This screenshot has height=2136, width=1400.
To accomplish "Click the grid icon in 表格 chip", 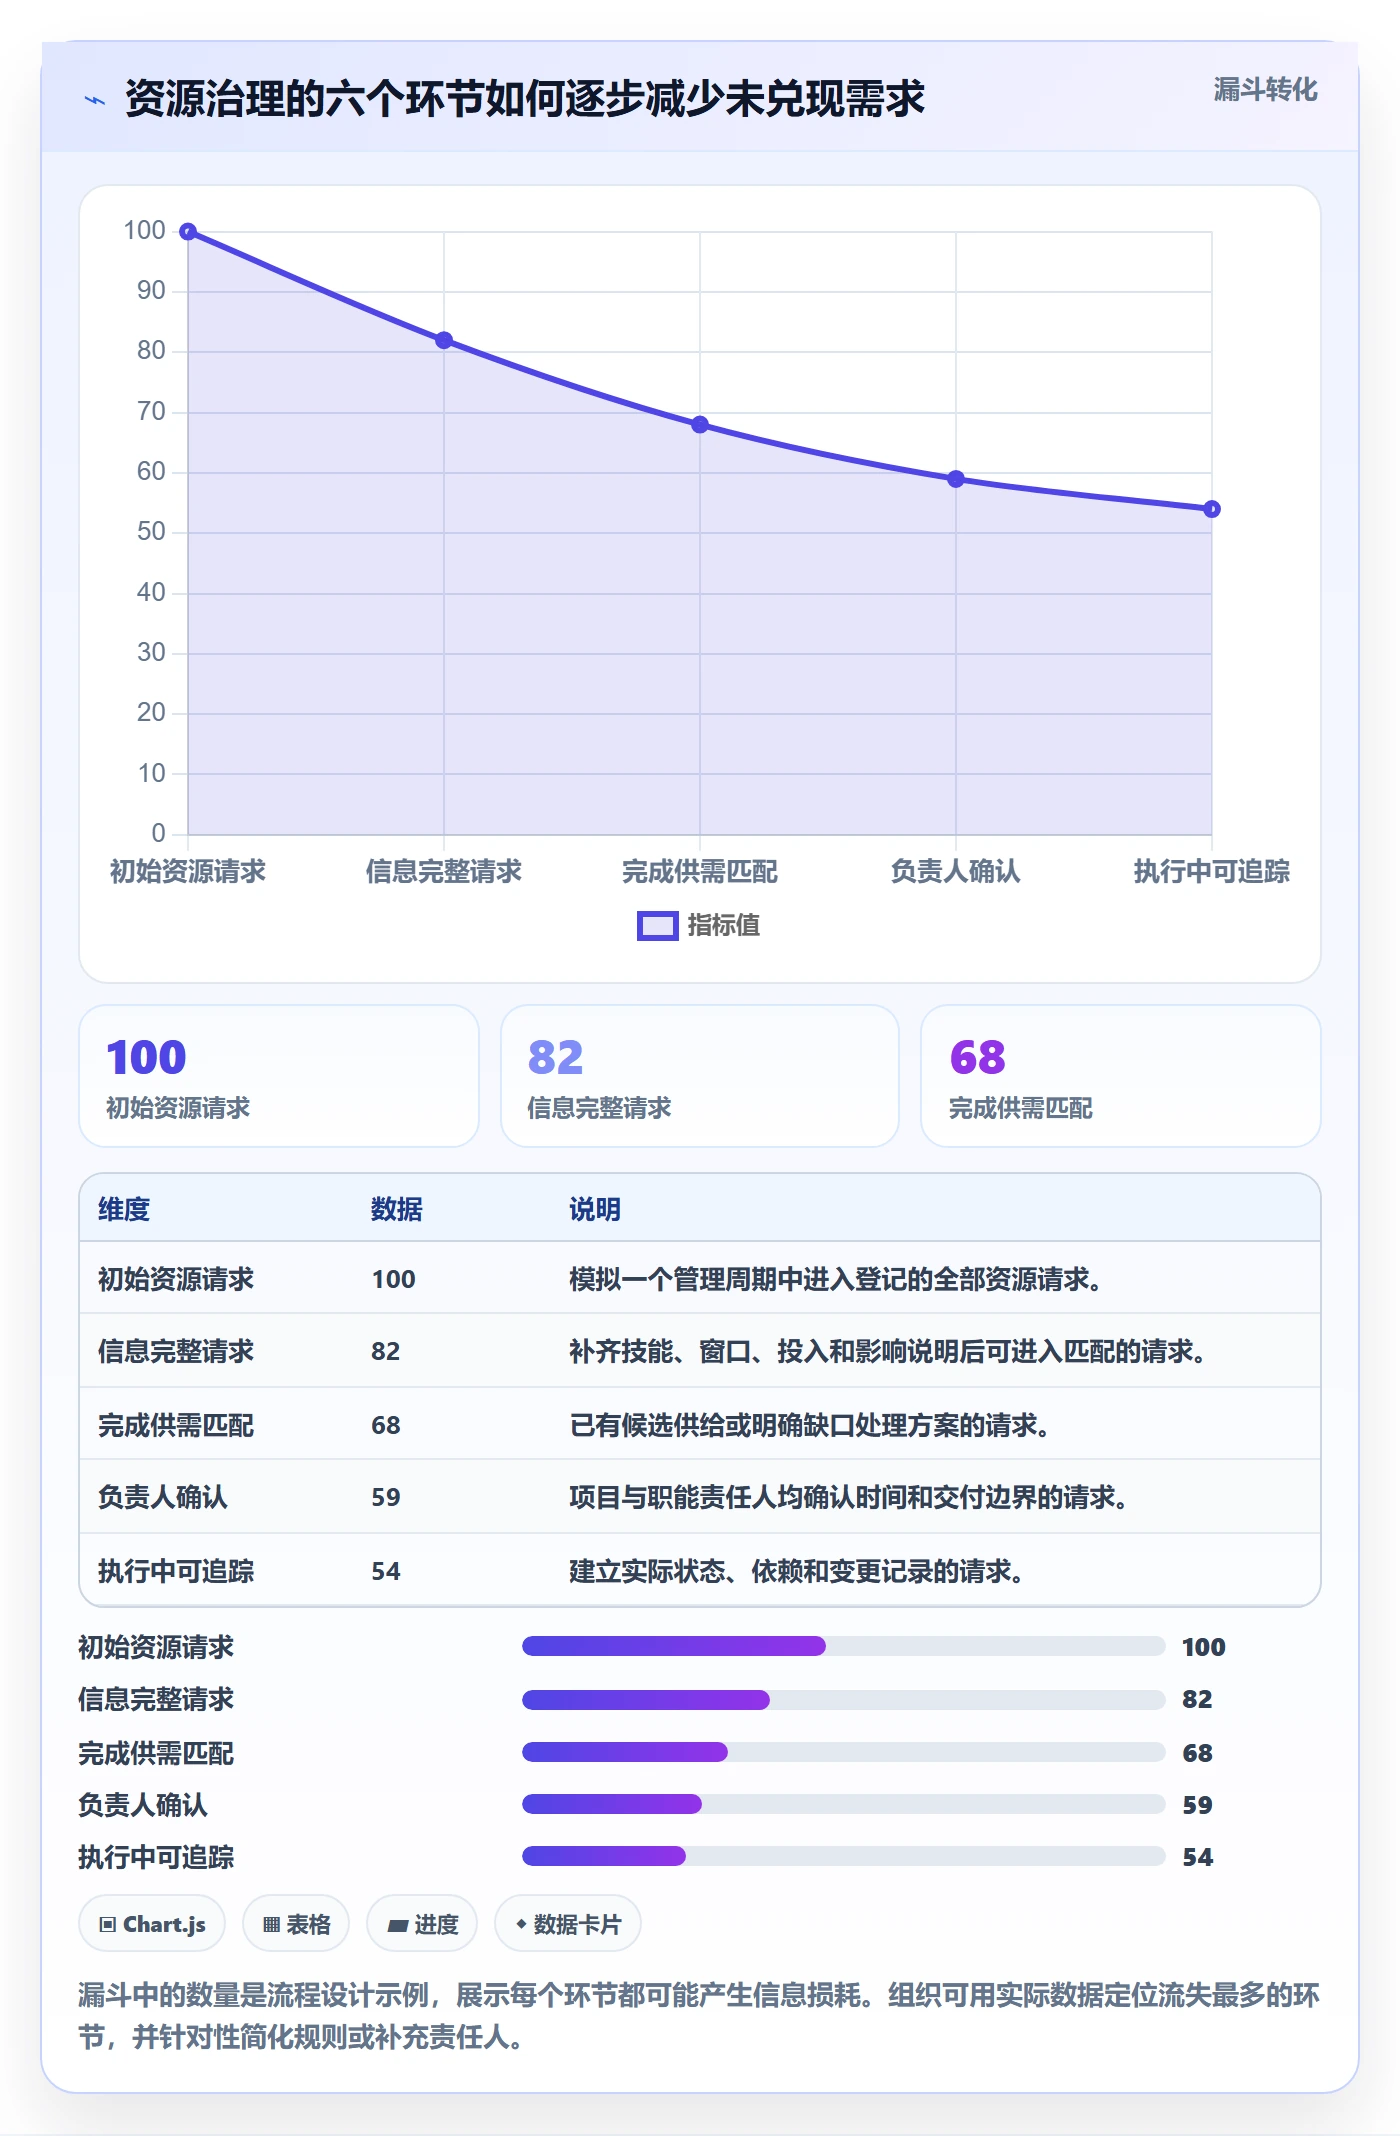I will tap(271, 1925).
